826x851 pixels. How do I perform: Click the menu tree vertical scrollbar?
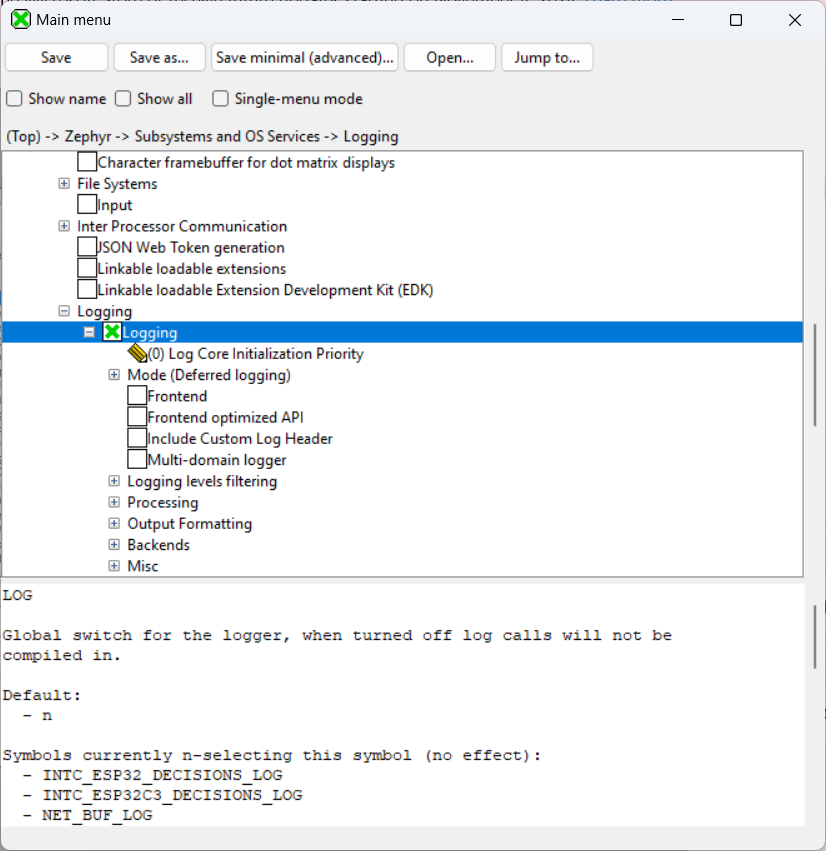(815, 374)
